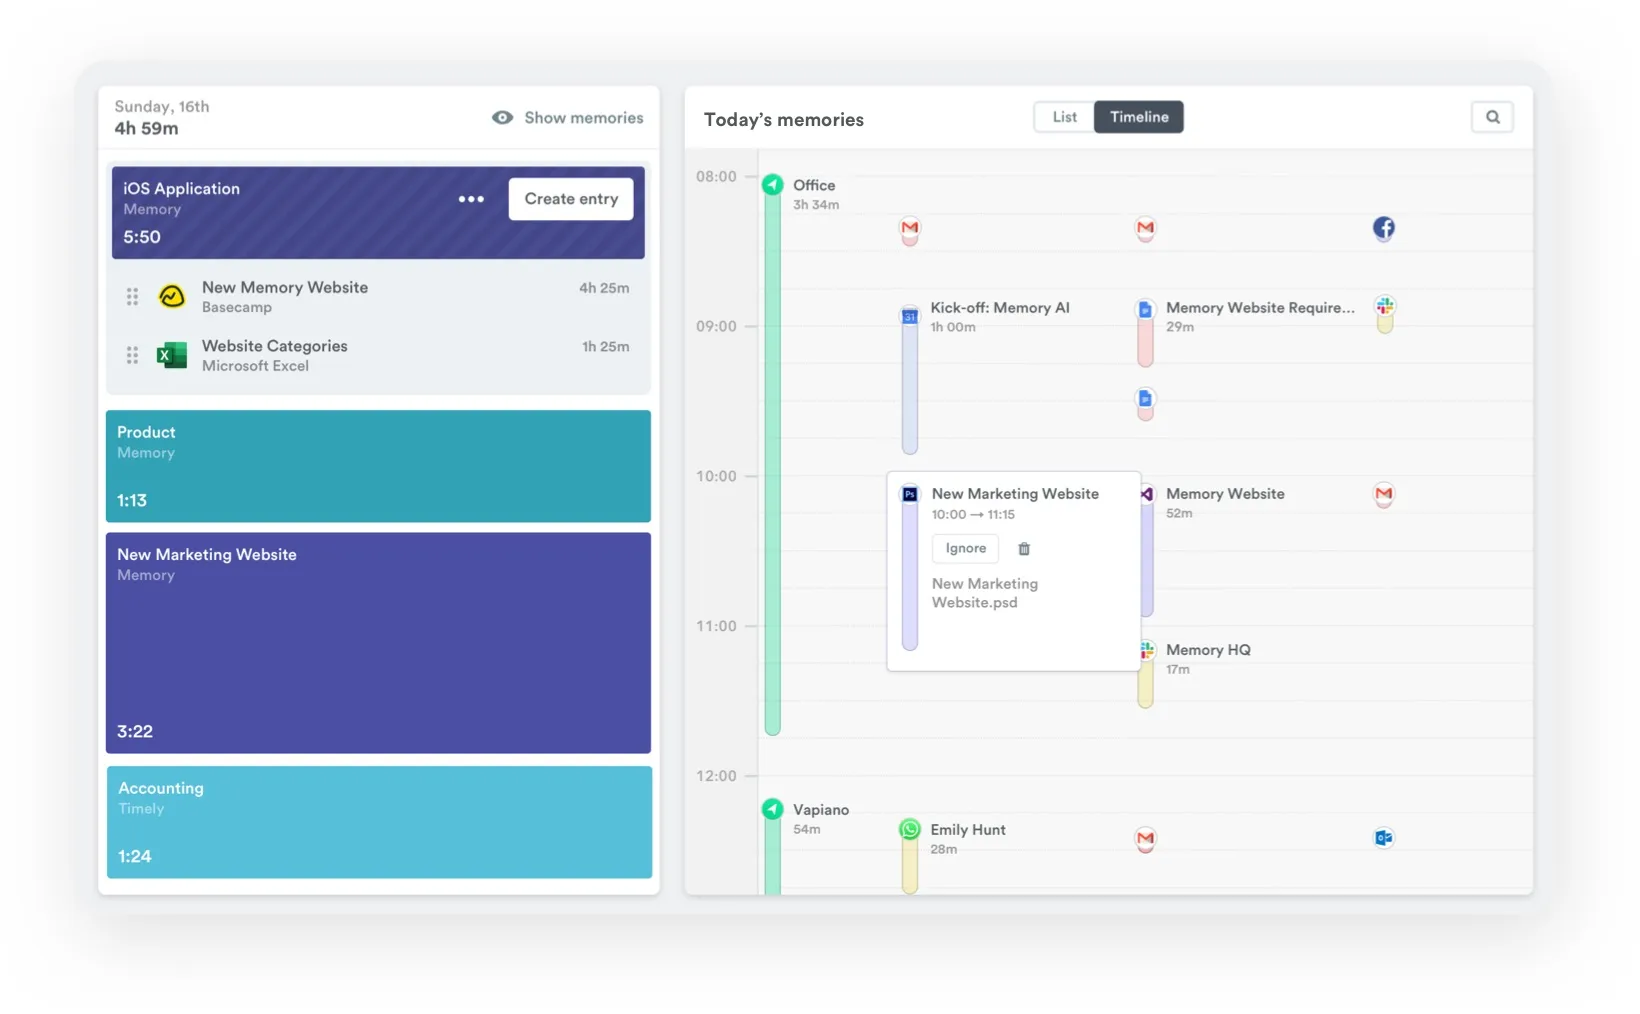The image size is (1640, 1014).
Task: Select the Accounting Timely entry block
Action: pyautogui.click(x=378, y=822)
